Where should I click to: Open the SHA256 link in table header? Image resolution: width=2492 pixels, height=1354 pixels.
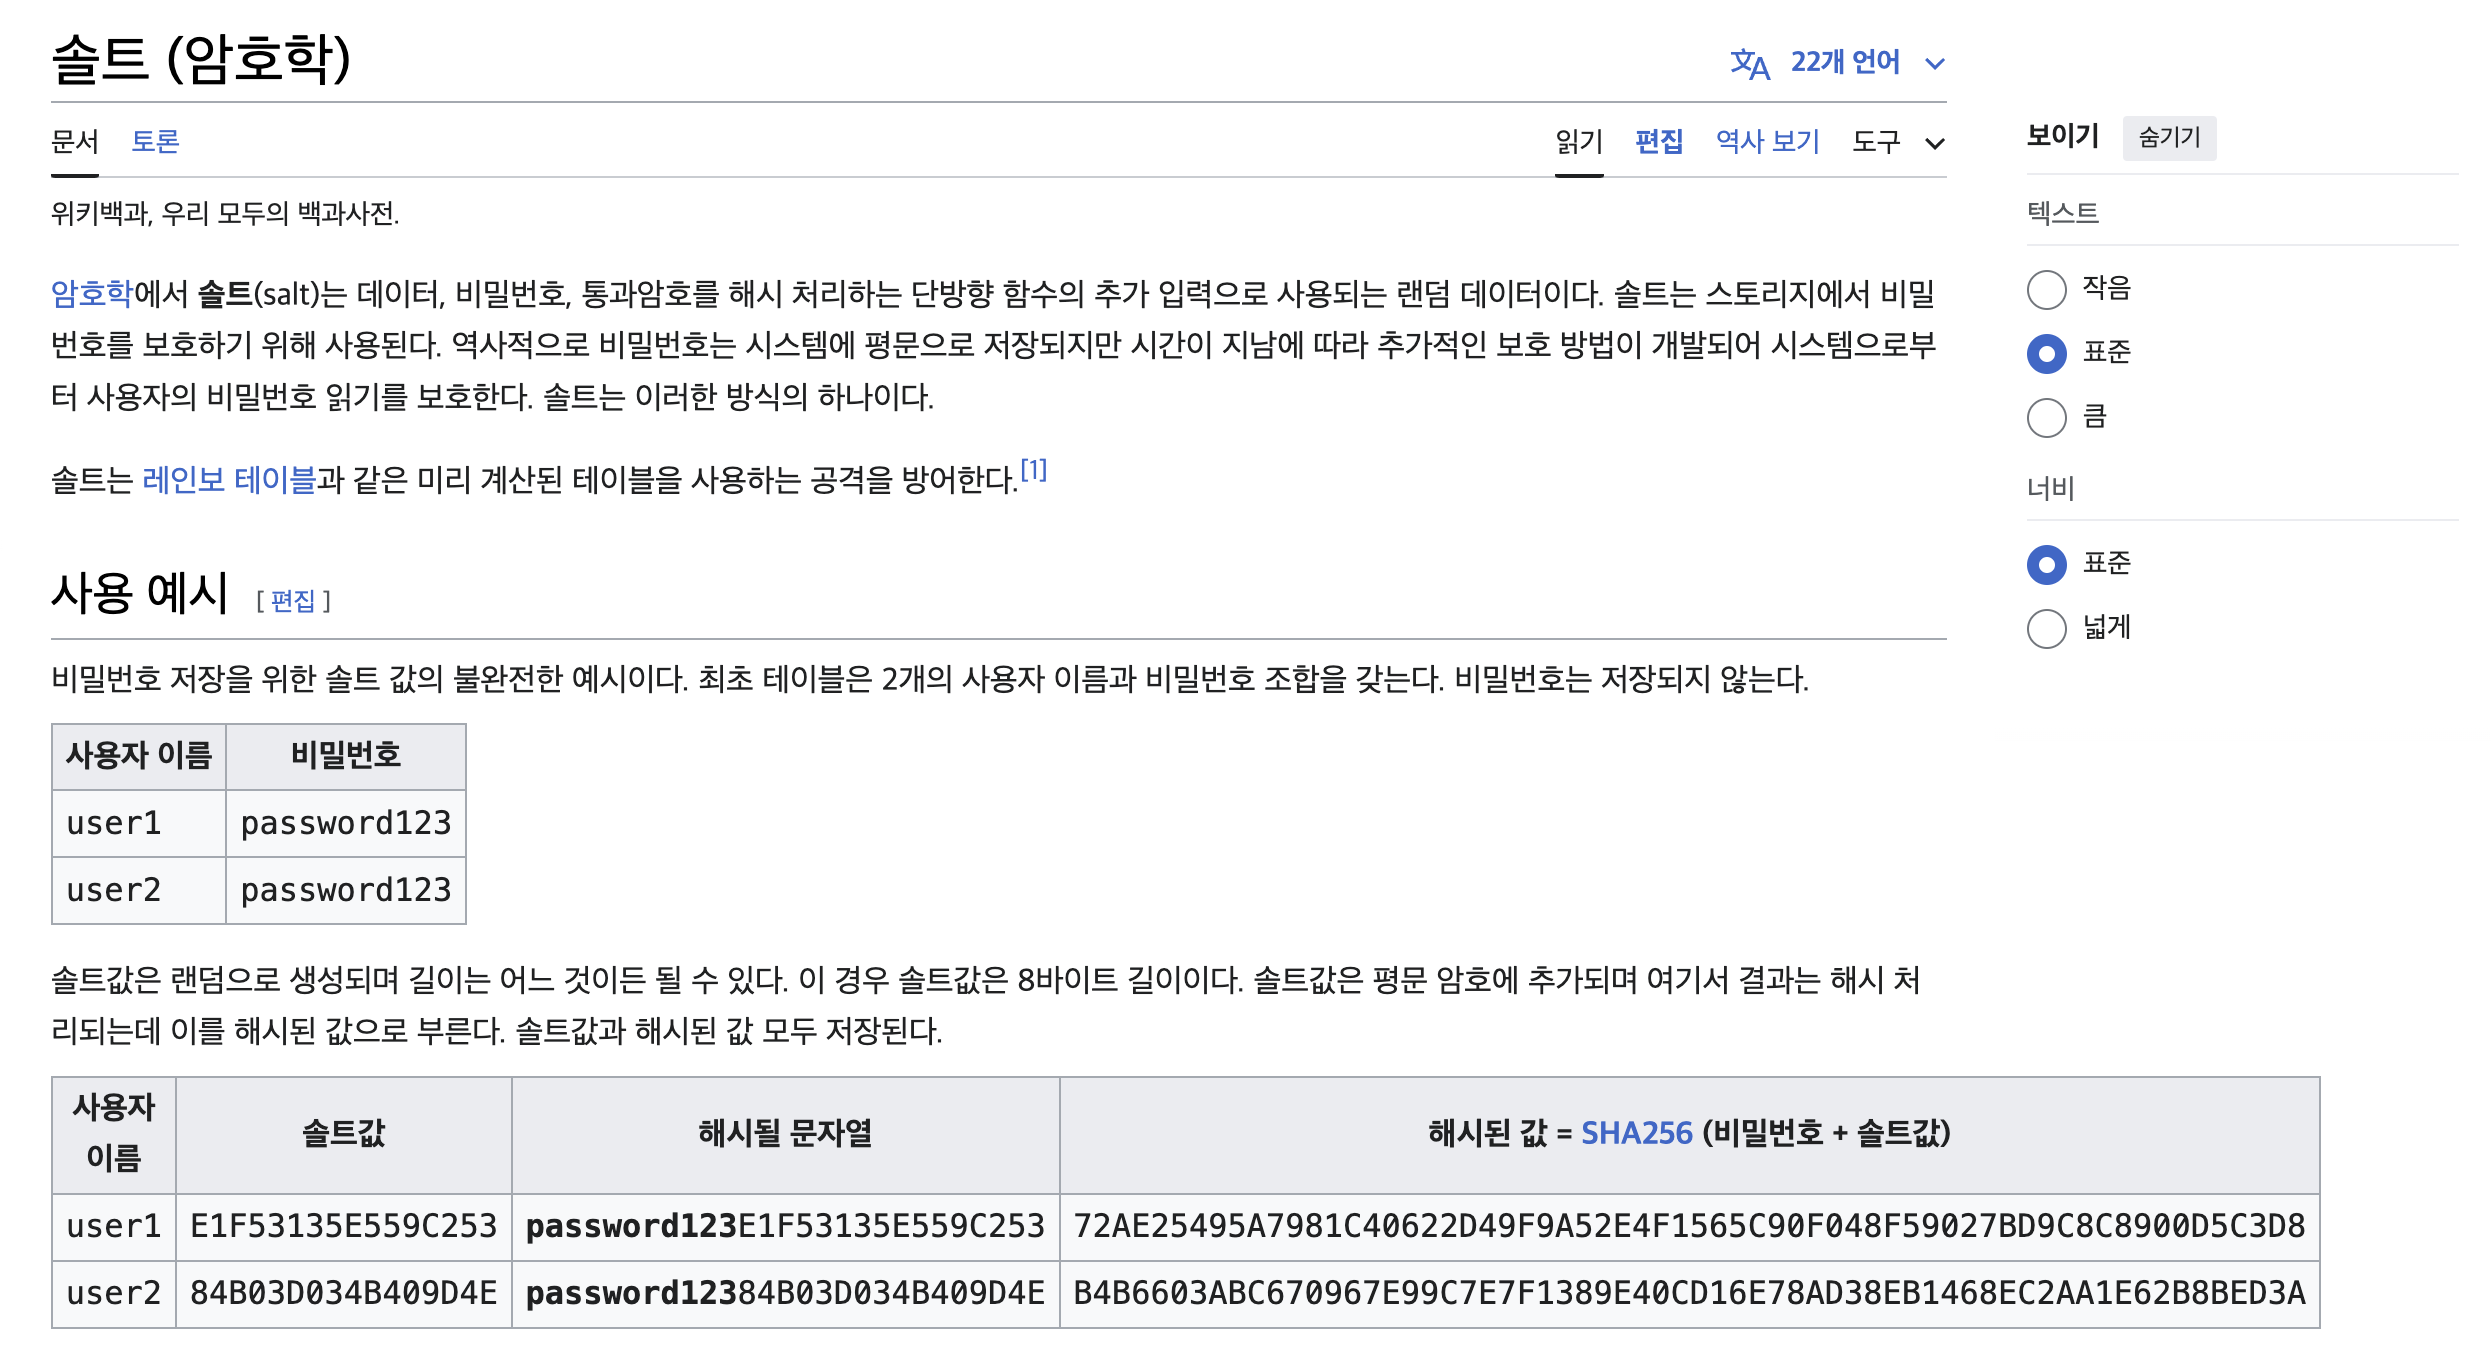pyautogui.click(x=1636, y=1133)
